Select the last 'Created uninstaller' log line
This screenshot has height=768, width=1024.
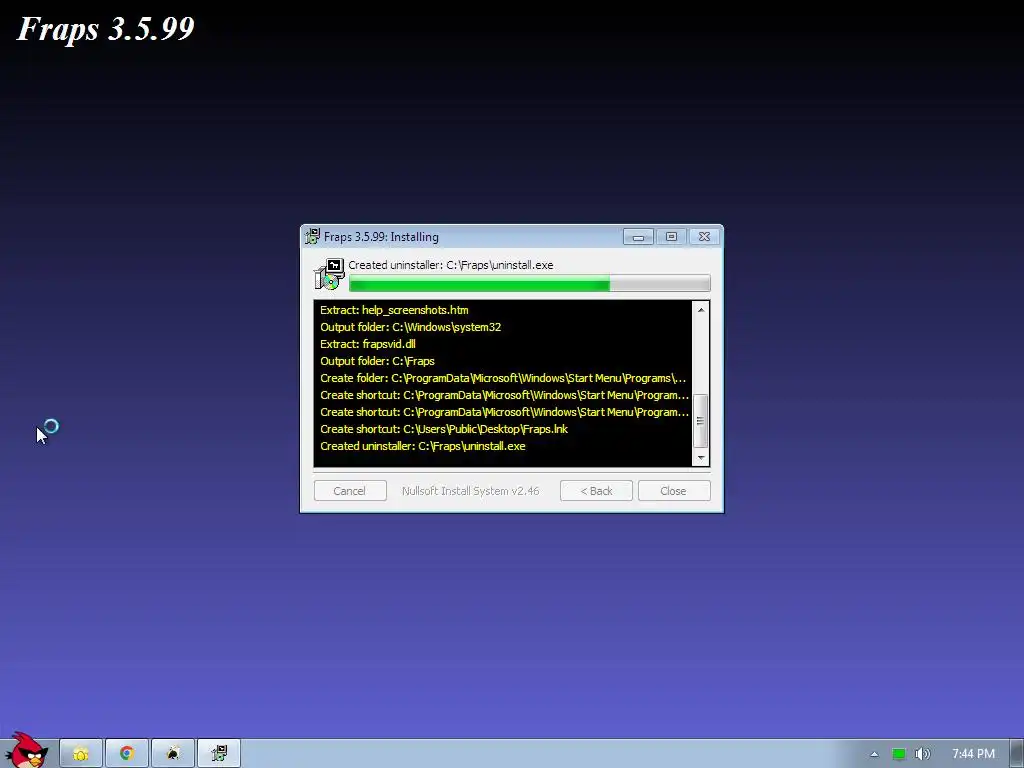423,446
